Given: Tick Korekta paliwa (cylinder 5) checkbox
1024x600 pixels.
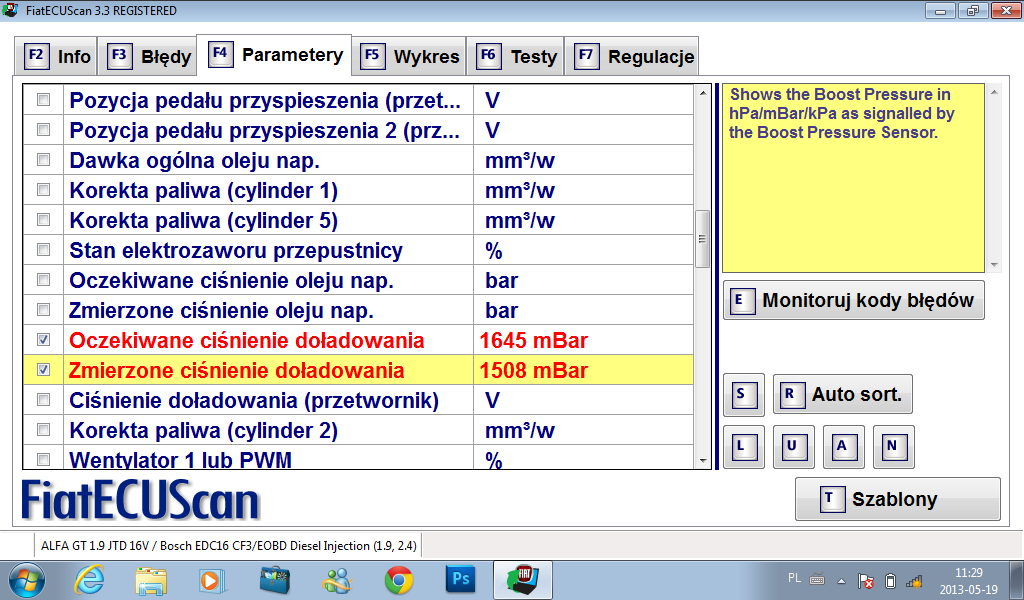Looking at the screenshot, I should click(43, 220).
